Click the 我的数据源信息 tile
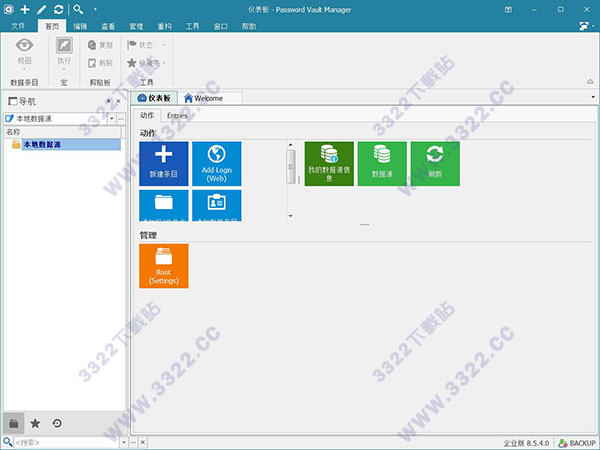600x450 pixels. pos(329,164)
